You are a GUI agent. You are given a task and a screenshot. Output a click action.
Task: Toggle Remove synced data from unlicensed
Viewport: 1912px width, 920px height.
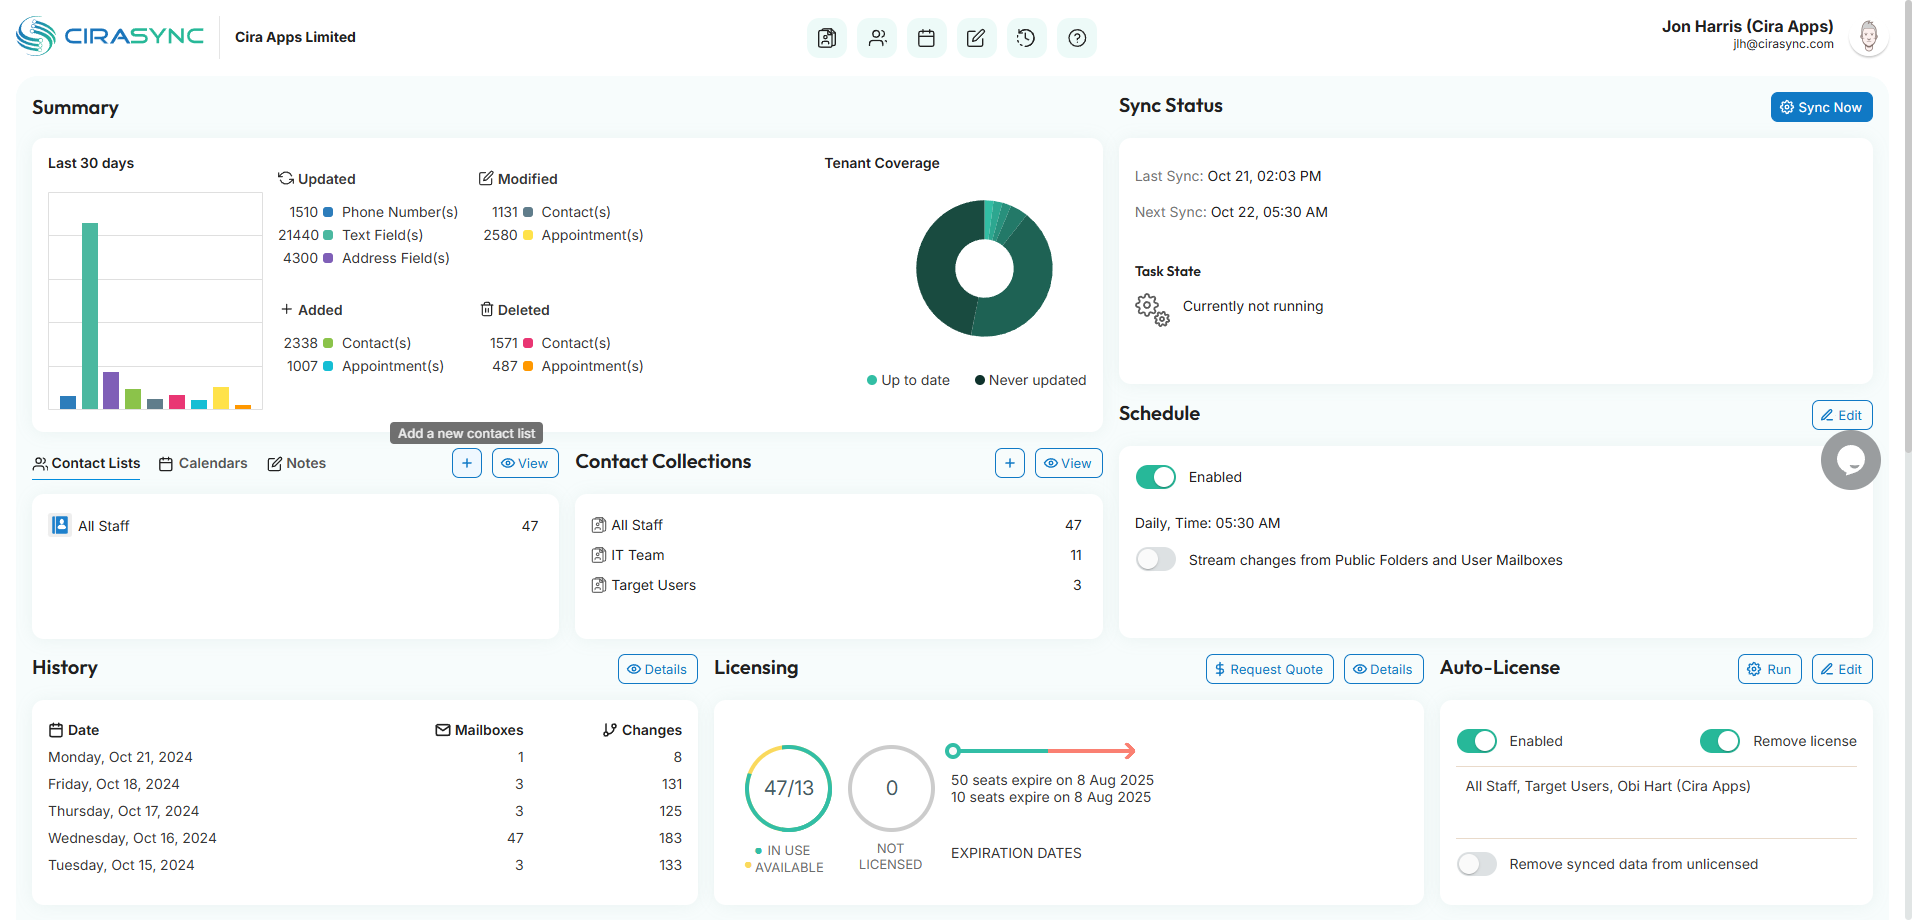(1476, 864)
